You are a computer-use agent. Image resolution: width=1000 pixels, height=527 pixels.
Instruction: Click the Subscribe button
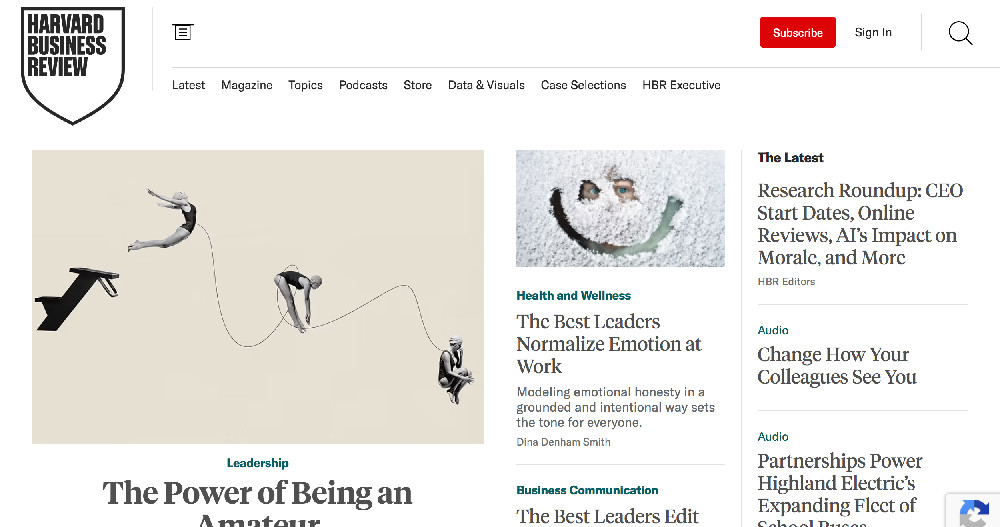pyautogui.click(x=797, y=33)
